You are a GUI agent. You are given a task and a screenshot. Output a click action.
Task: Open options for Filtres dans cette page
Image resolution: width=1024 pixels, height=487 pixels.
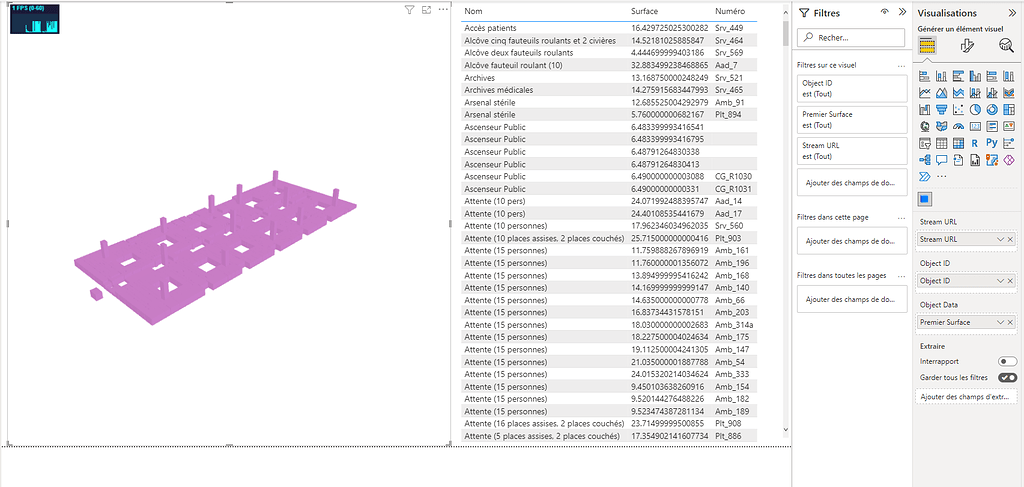(x=901, y=217)
